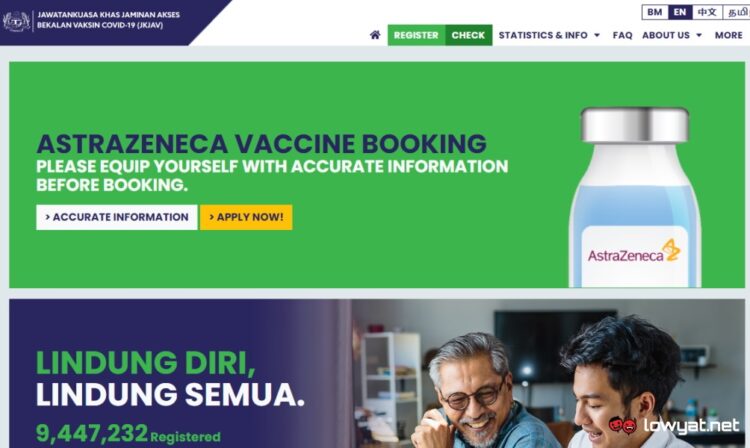Open the FAQ page
The height and width of the screenshot is (448, 750).
tap(622, 35)
